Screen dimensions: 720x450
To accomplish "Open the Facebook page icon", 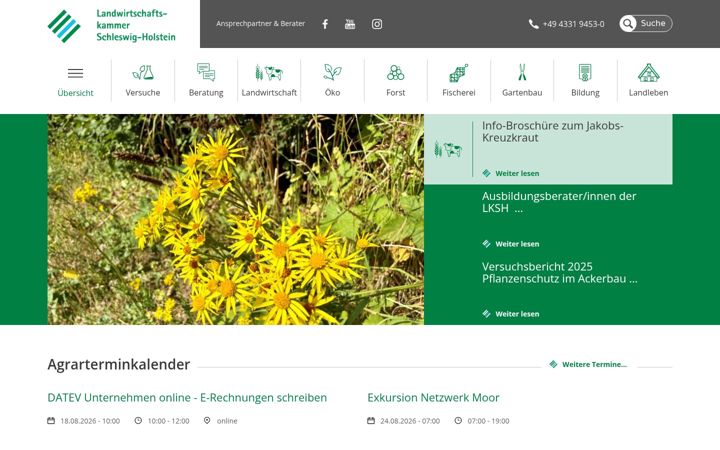I will tap(325, 24).
